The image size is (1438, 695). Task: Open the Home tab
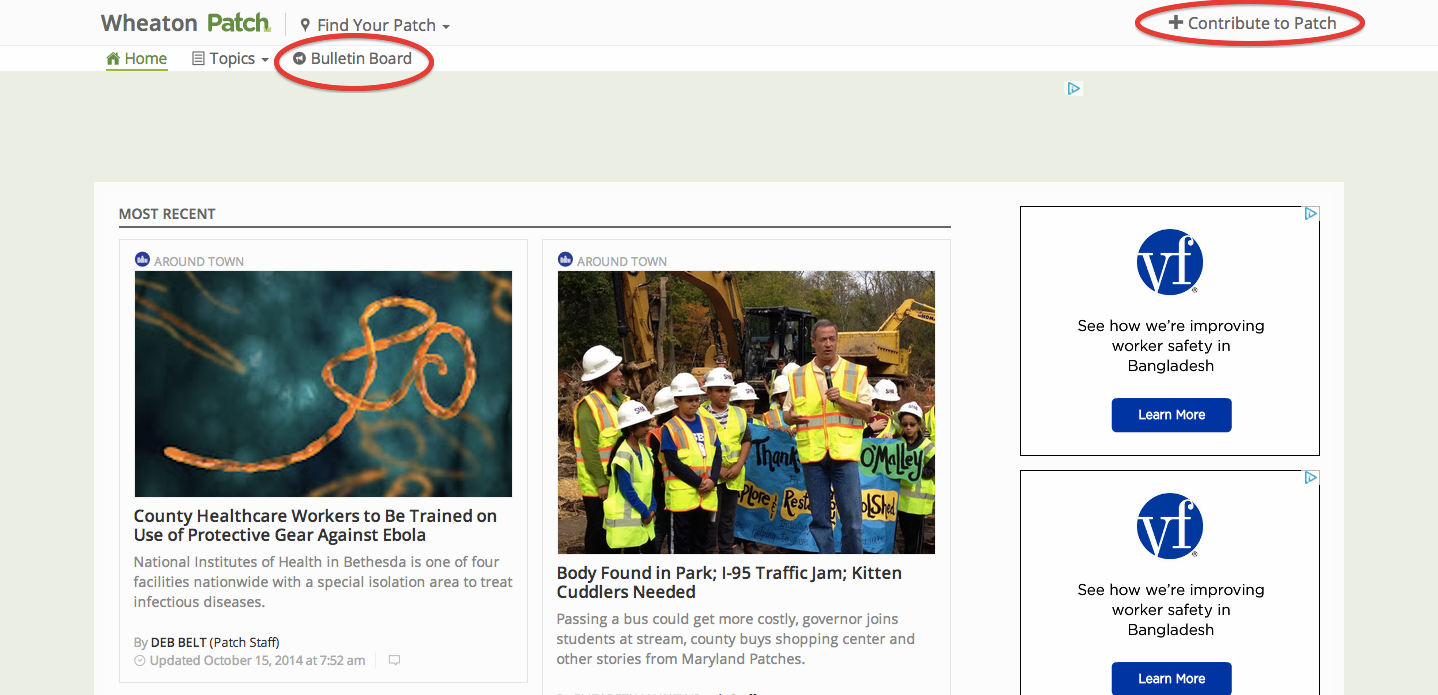[137, 58]
